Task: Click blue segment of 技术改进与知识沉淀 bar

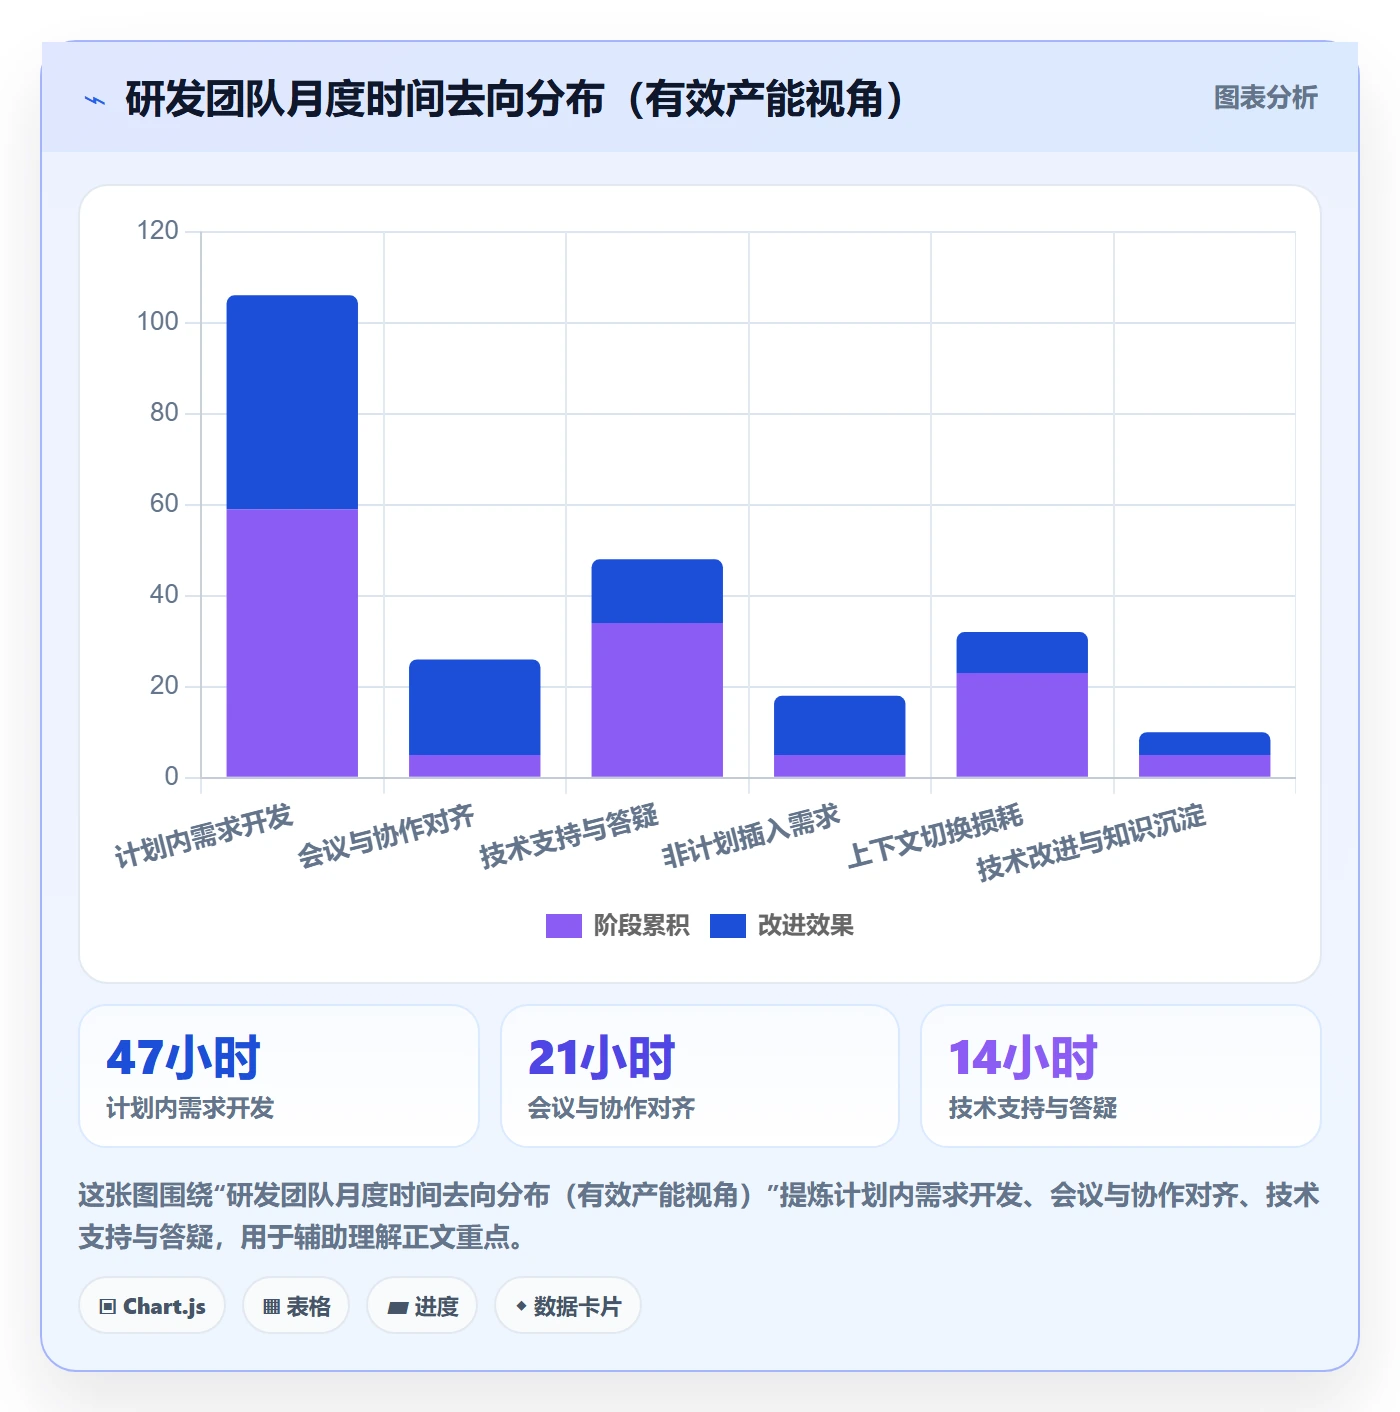Action: click(1205, 743)
